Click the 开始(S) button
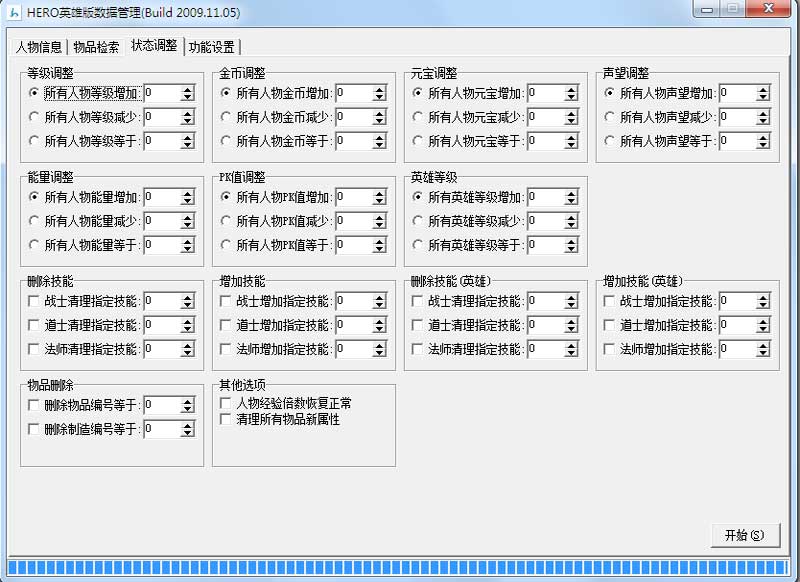The image size is (800, 582). pos(744,535)
